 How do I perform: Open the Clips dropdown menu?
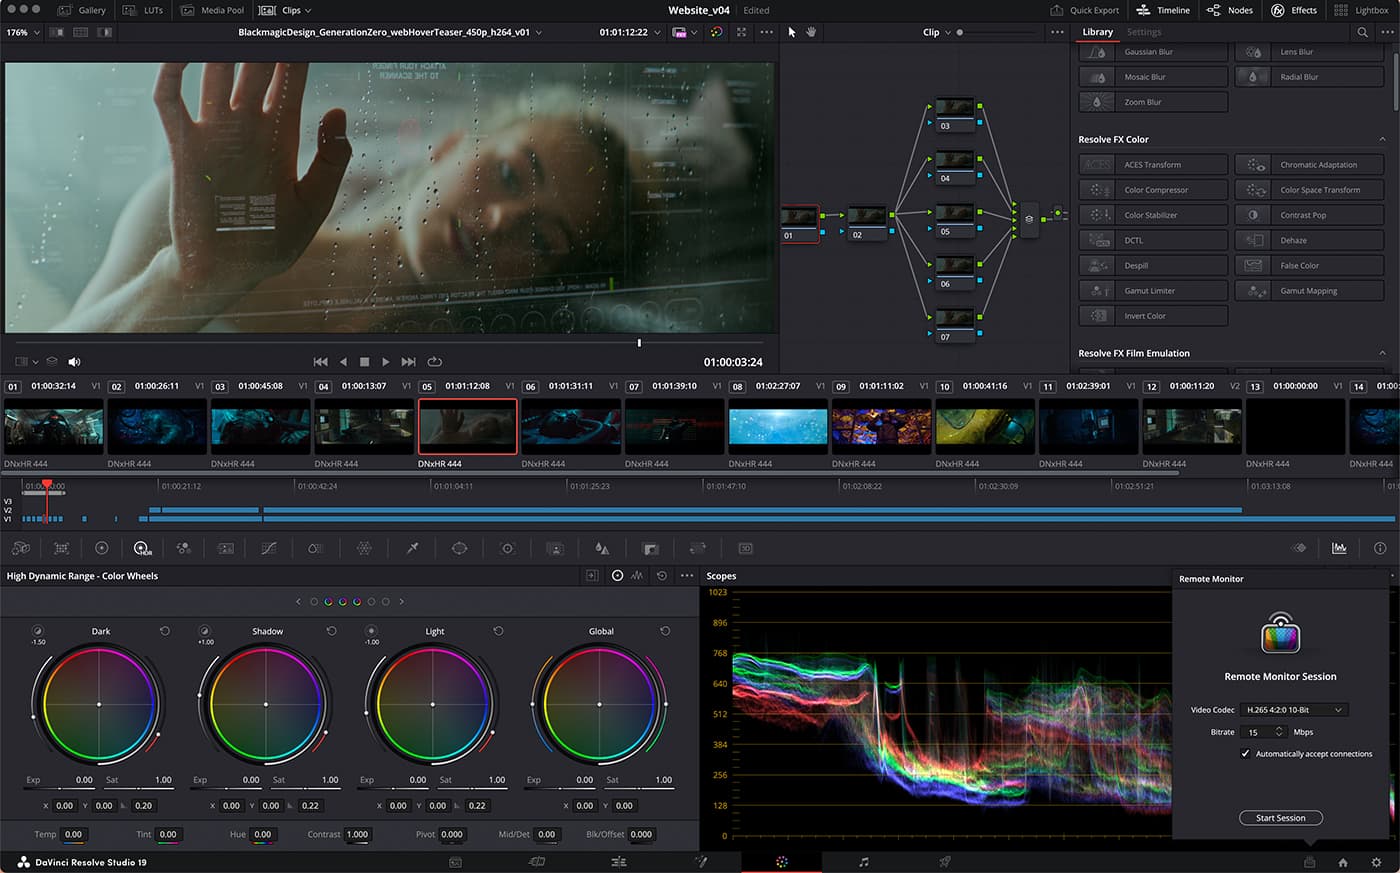click(285, 10)
